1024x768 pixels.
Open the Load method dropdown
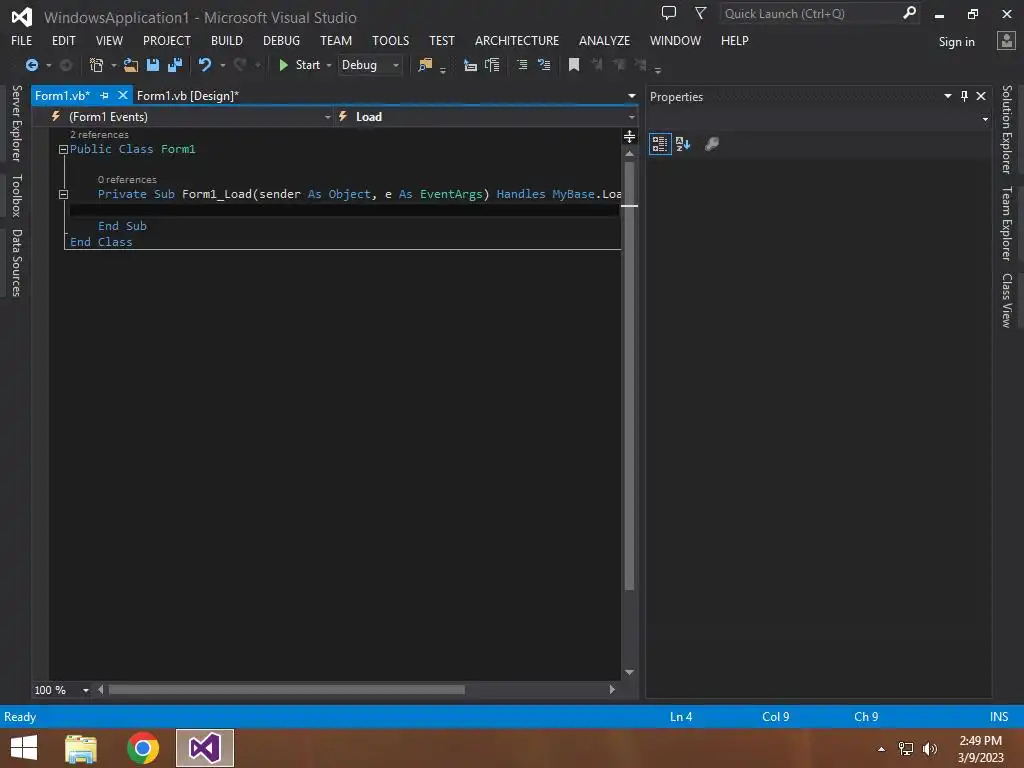point(487,117)
